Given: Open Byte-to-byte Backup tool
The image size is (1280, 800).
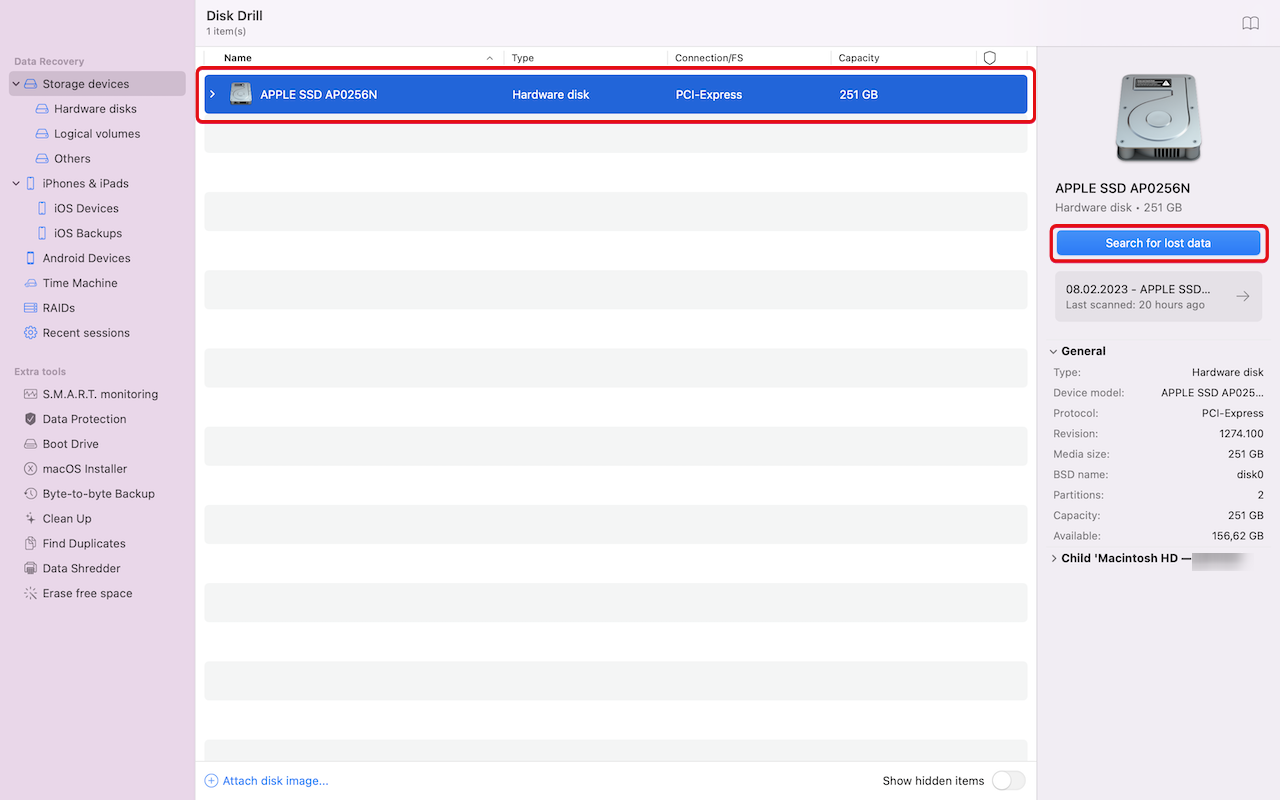Looking at the screenshot, I should [97, 494].
